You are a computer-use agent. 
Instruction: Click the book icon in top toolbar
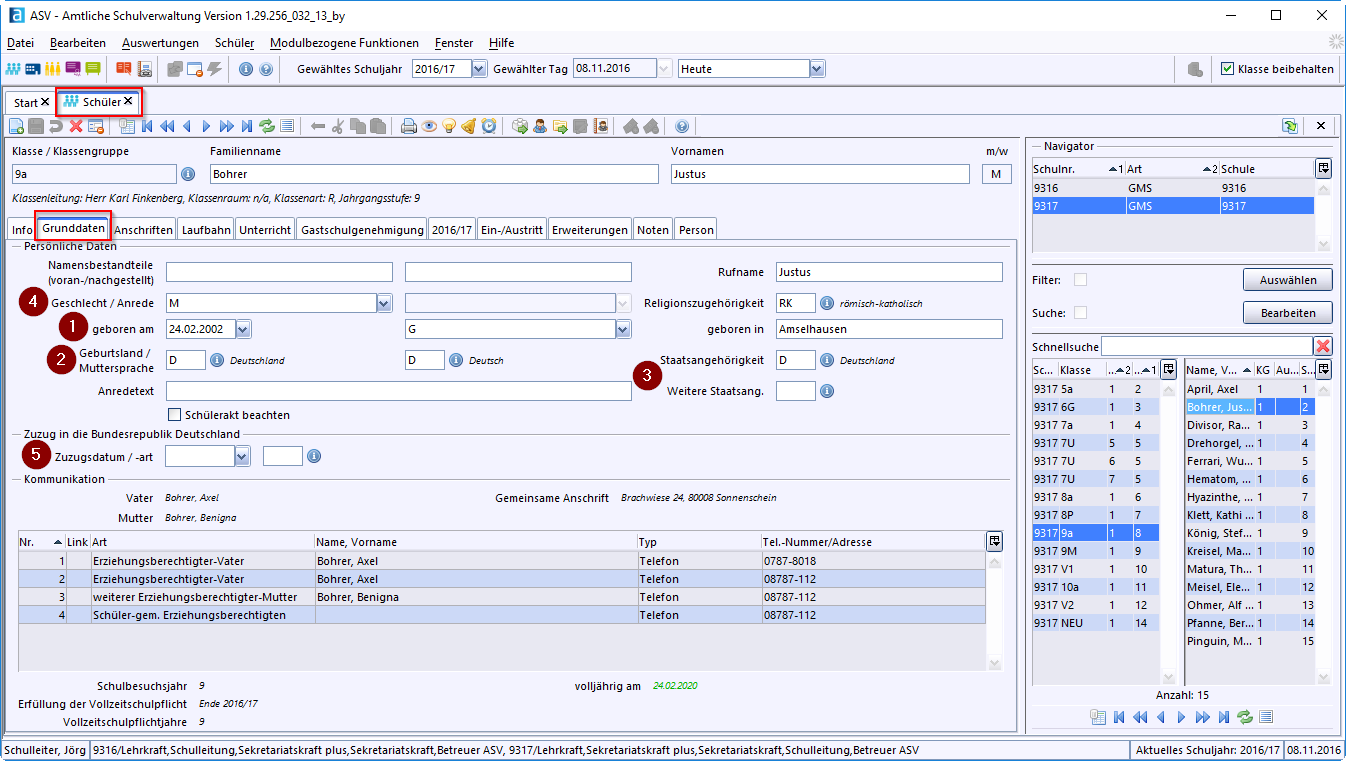click(x=123, y=69)
